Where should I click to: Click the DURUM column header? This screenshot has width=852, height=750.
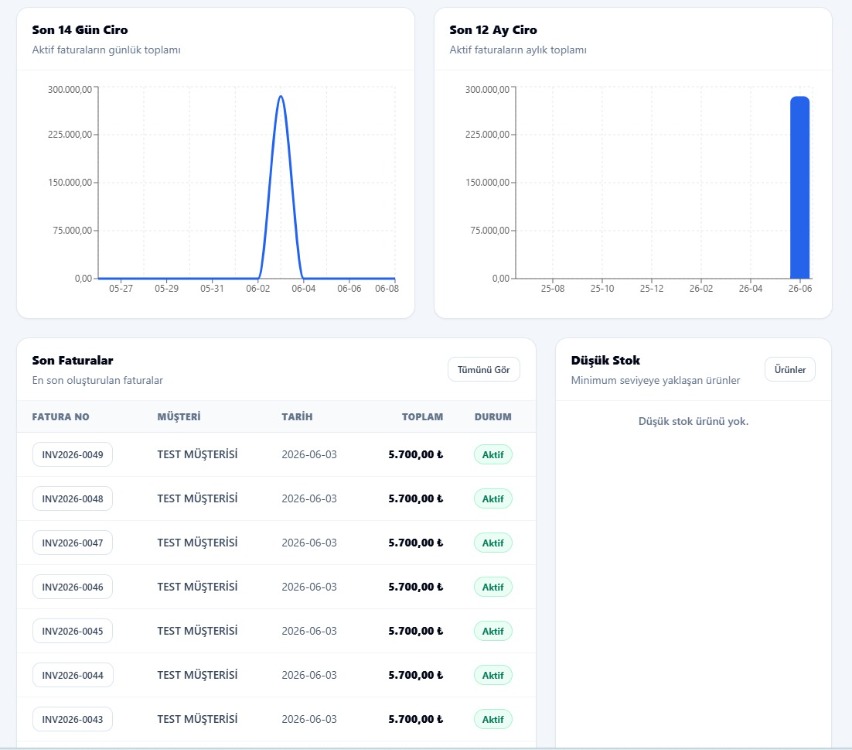pos(493,417)
